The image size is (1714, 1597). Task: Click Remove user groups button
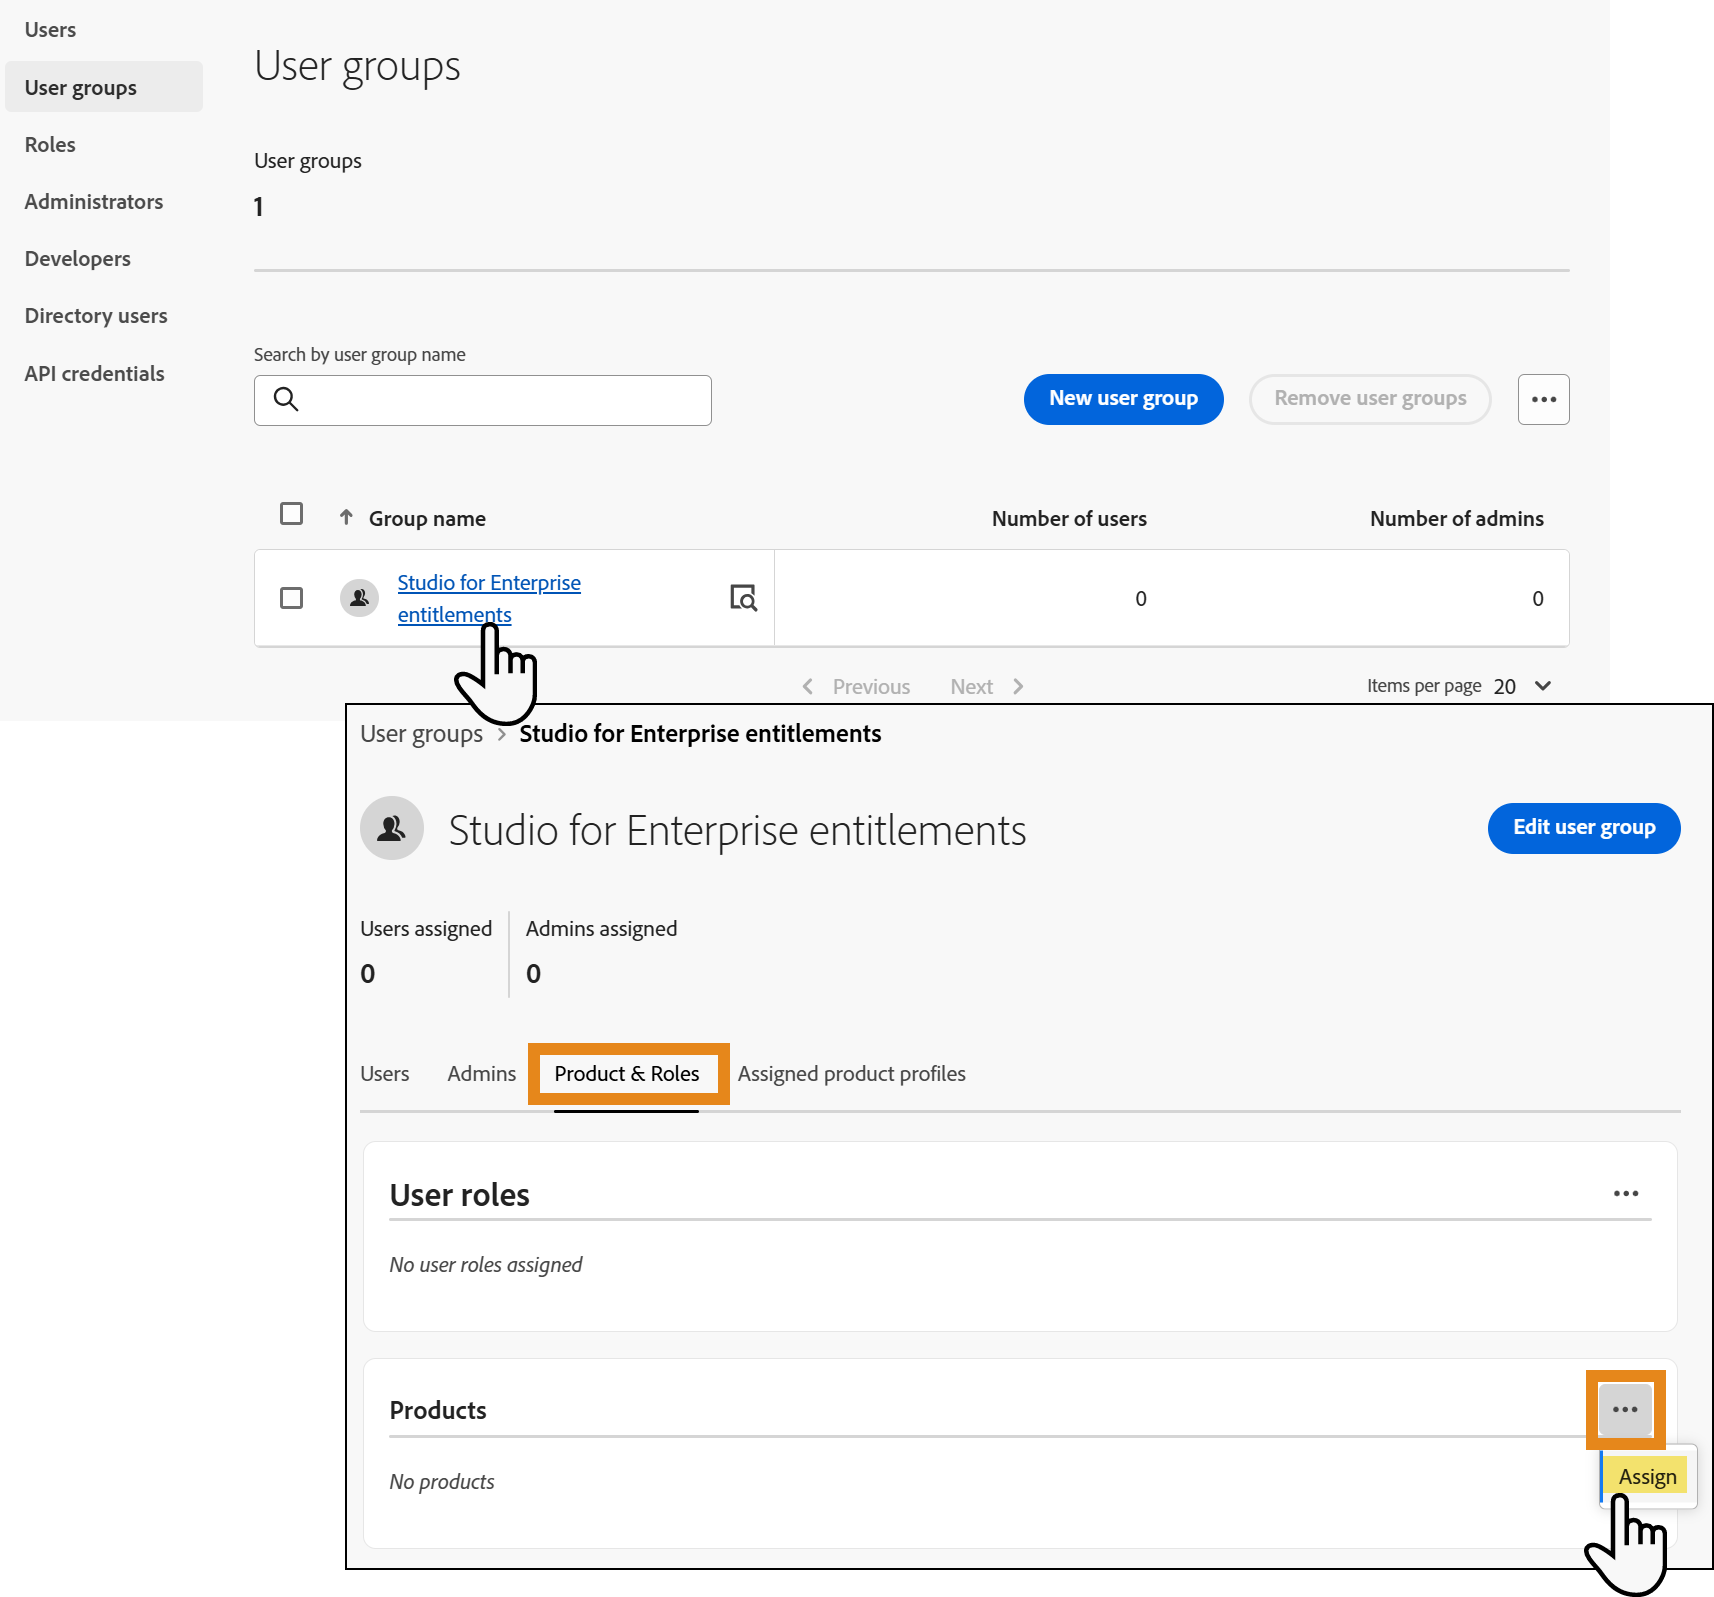tap(1370, 399)
